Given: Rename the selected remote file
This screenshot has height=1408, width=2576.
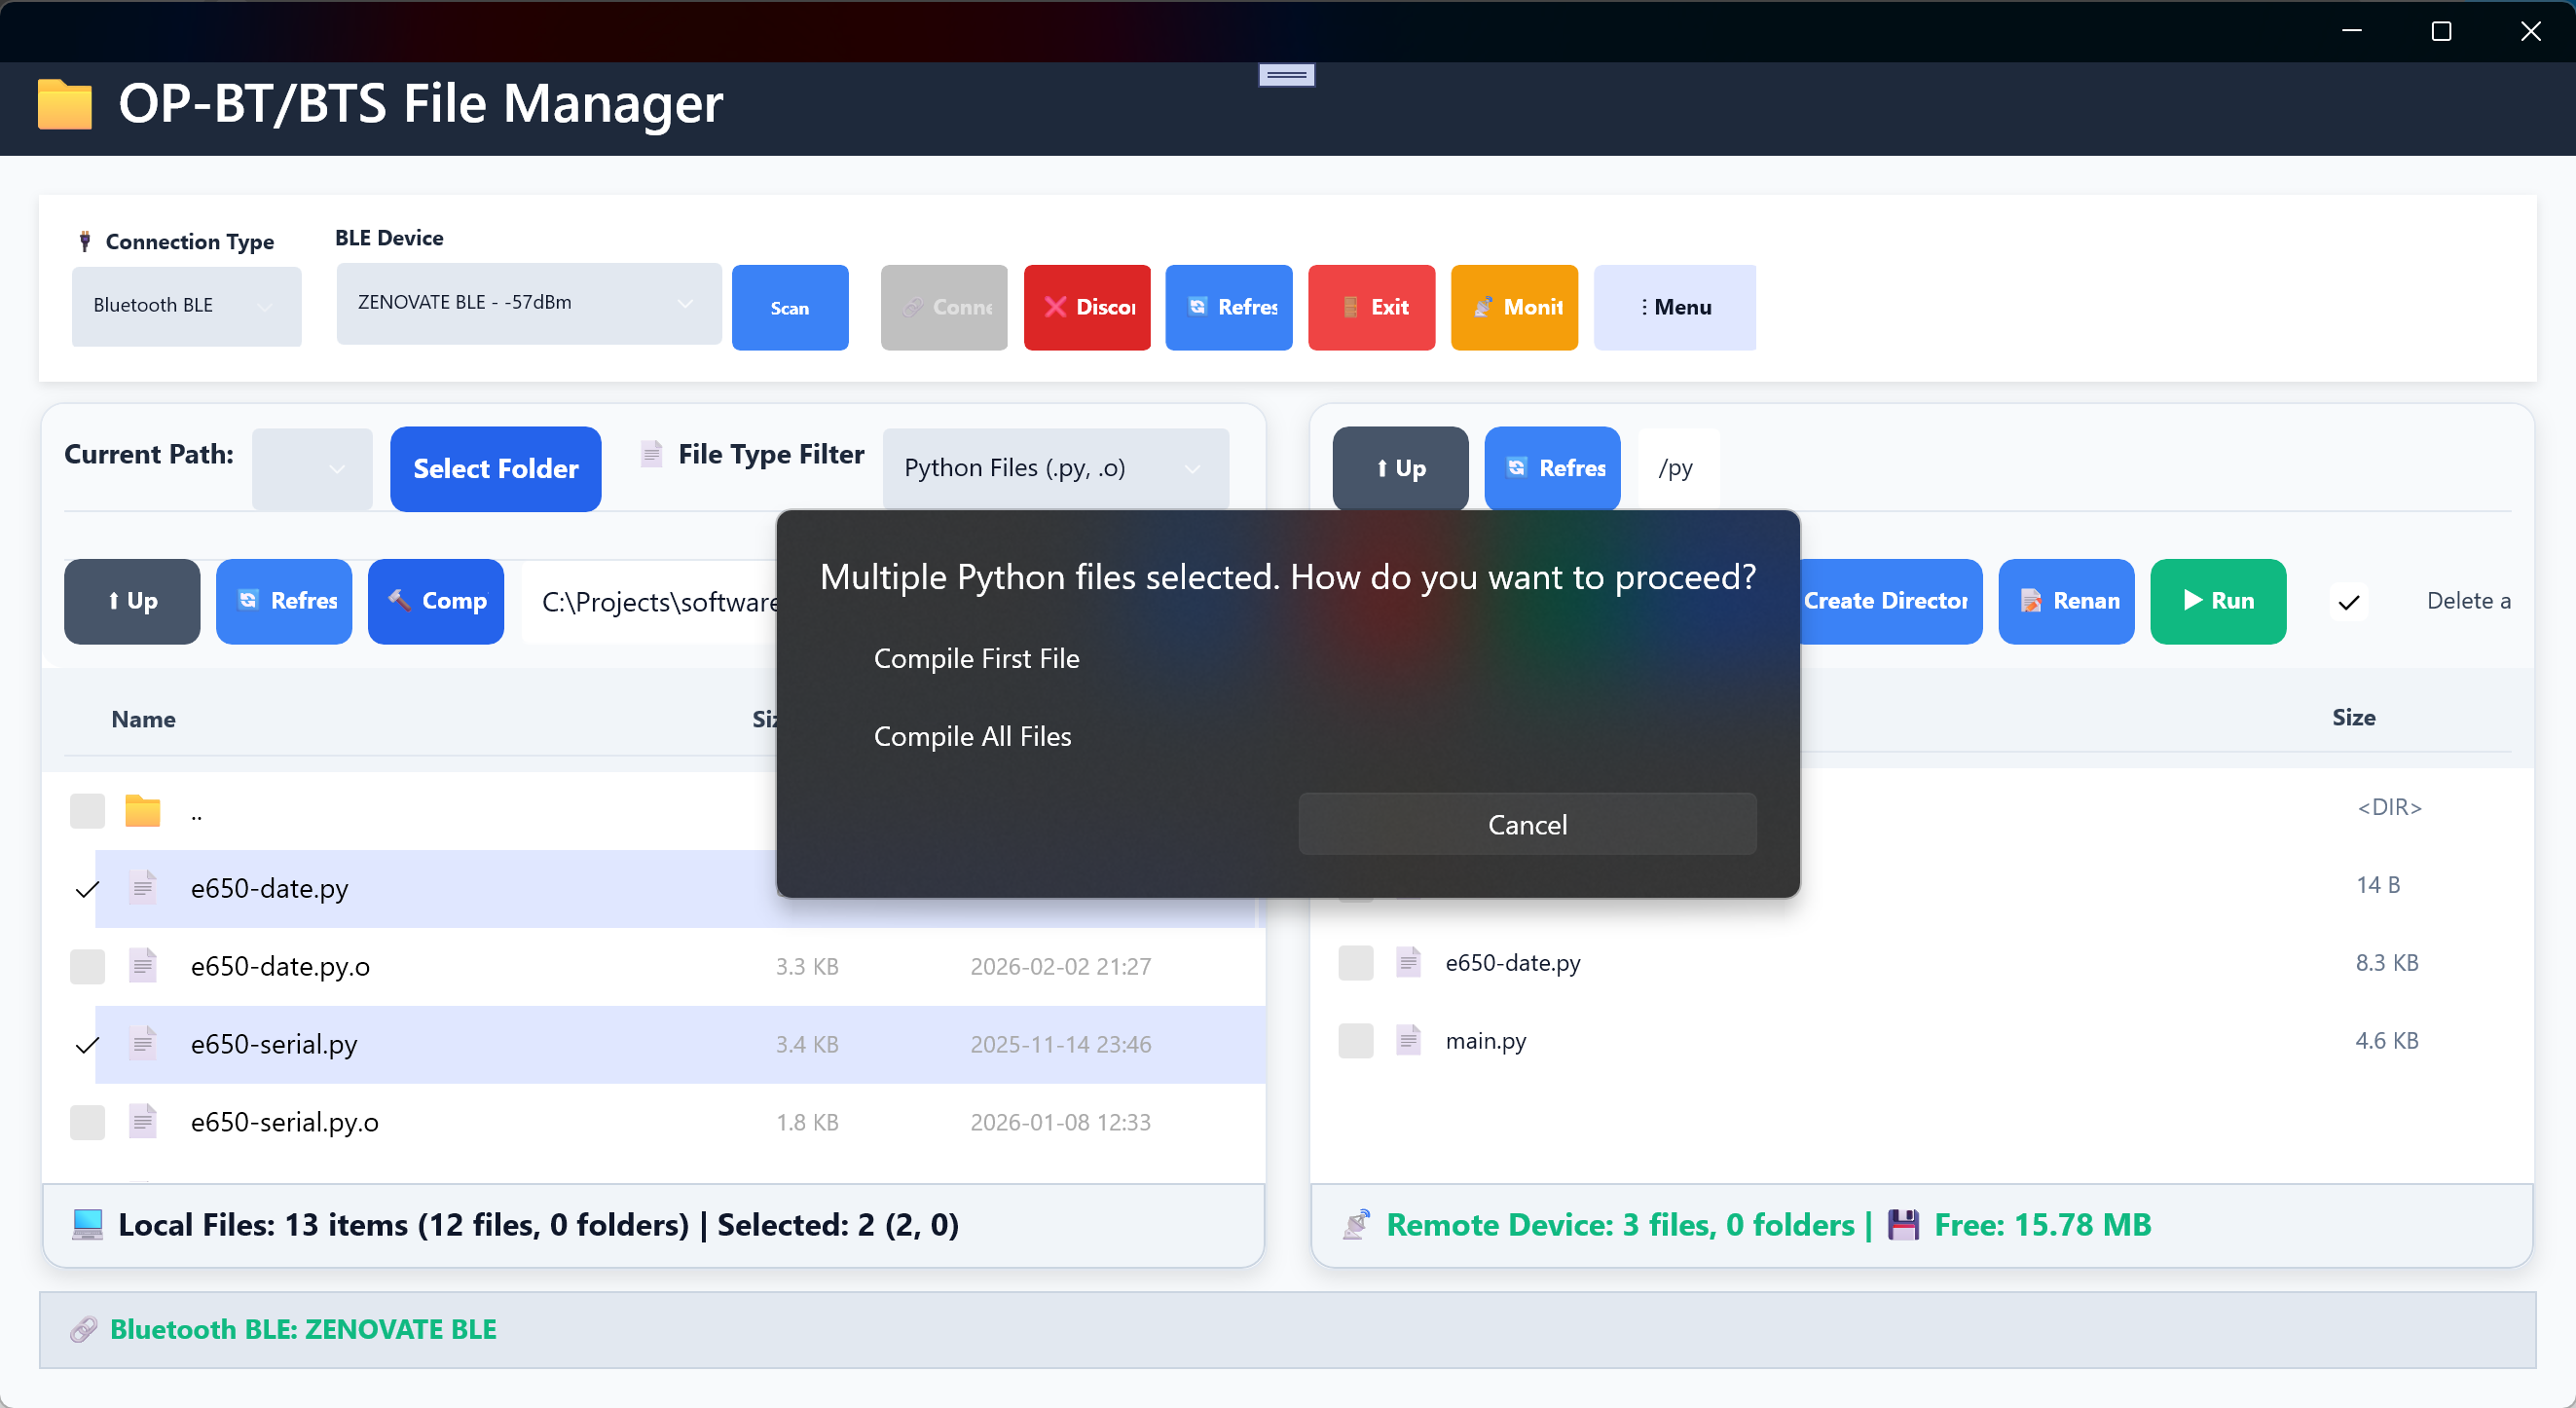Looking at the screenshot, I should (2066, 601).
